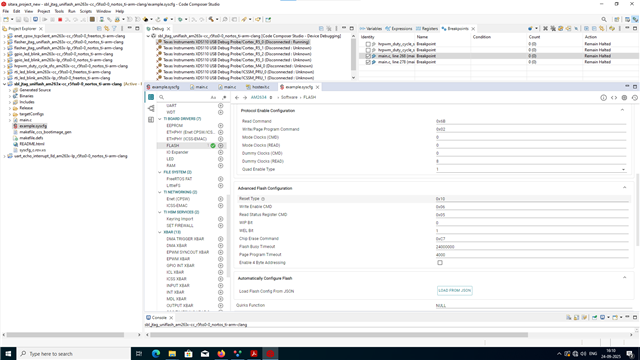
Task: Switch to Expressions tab
Action: (399, 29)
